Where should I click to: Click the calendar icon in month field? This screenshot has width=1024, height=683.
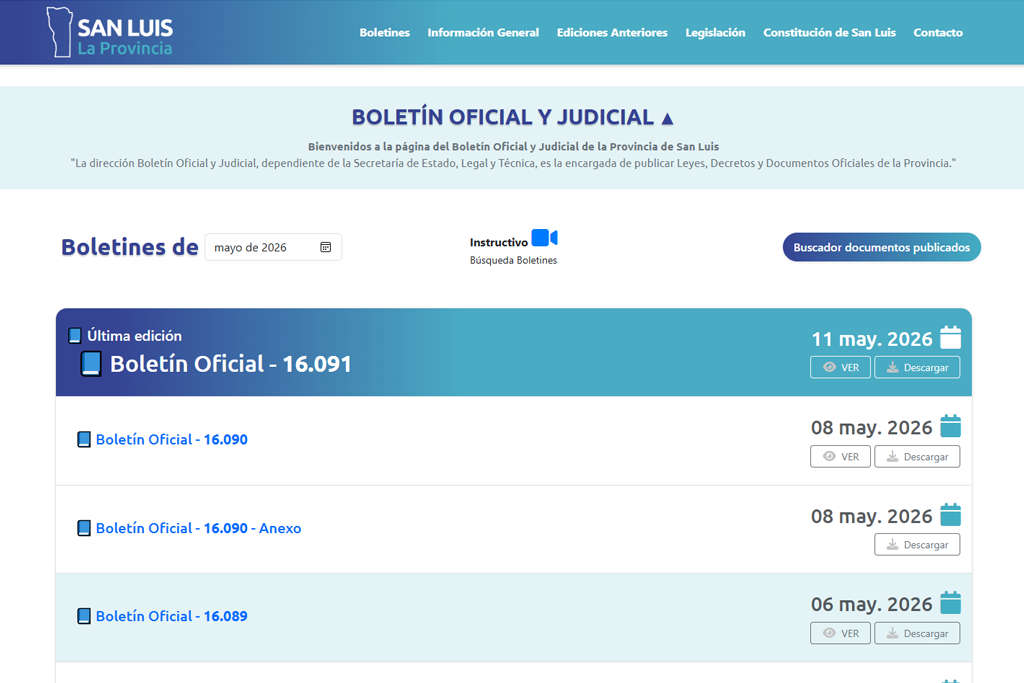pyautogui.click(x=325, y=247)
